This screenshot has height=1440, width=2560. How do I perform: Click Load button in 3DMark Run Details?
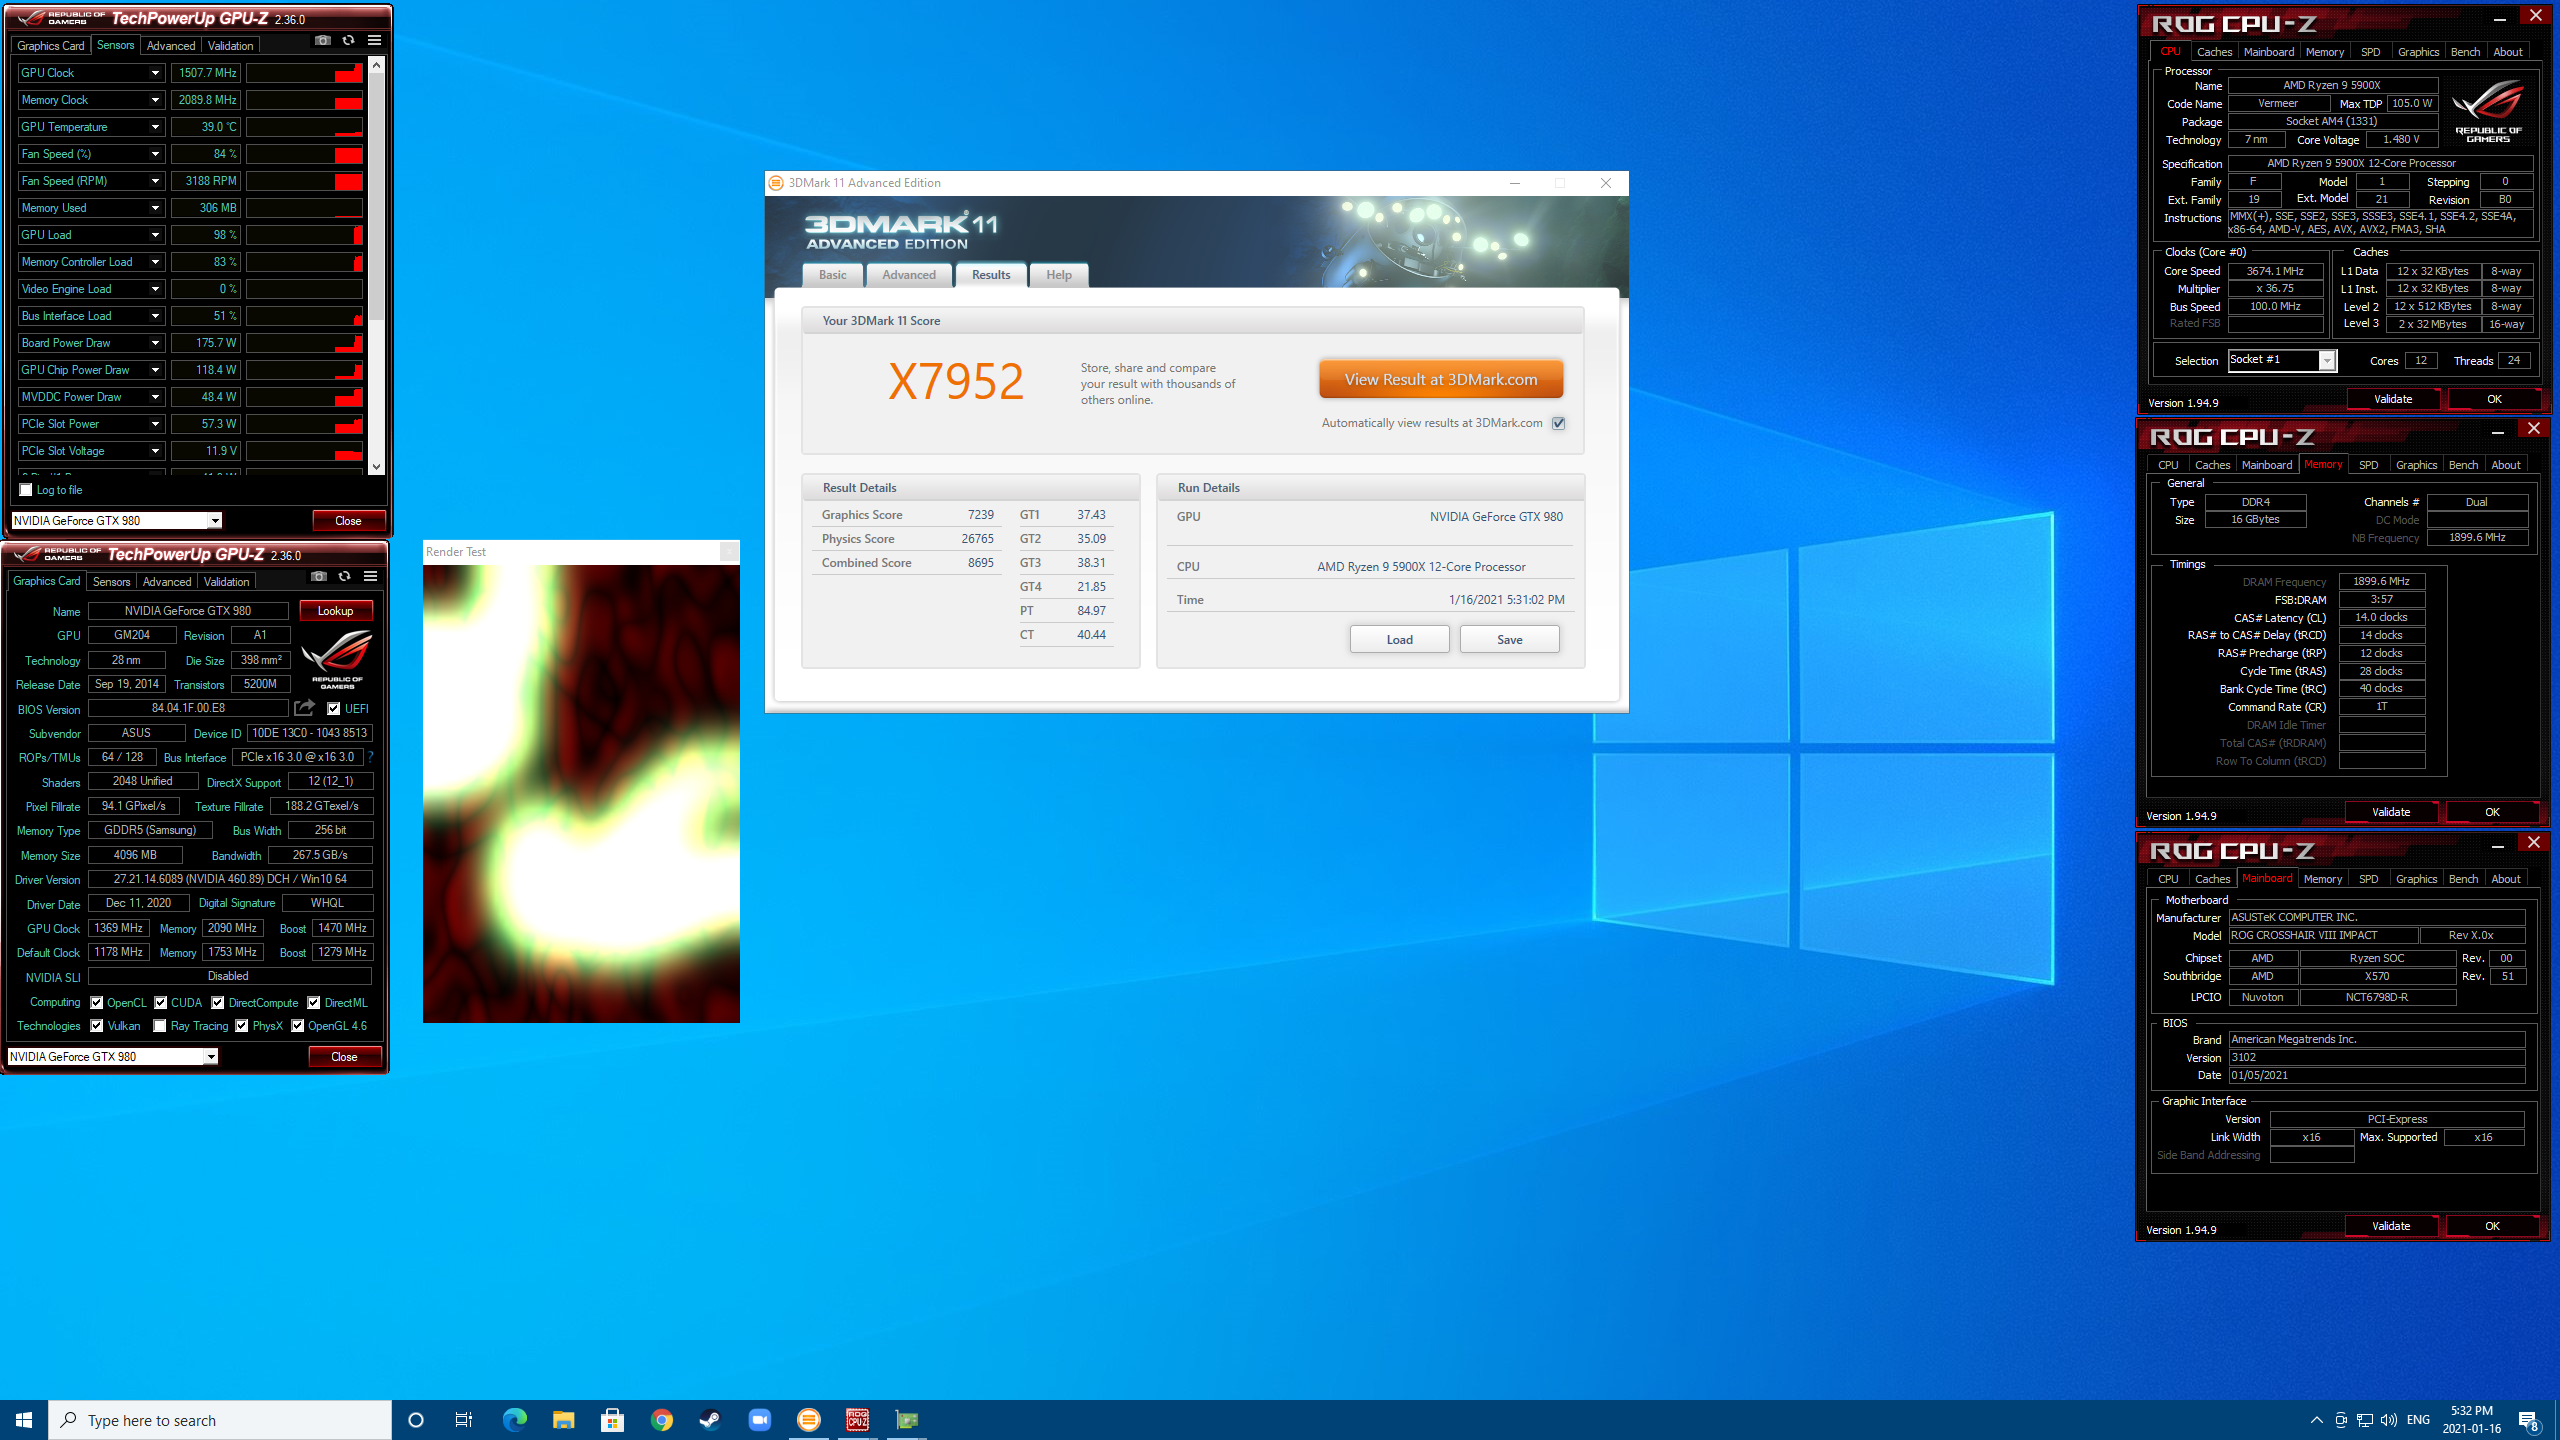(x=1400, y=640)
